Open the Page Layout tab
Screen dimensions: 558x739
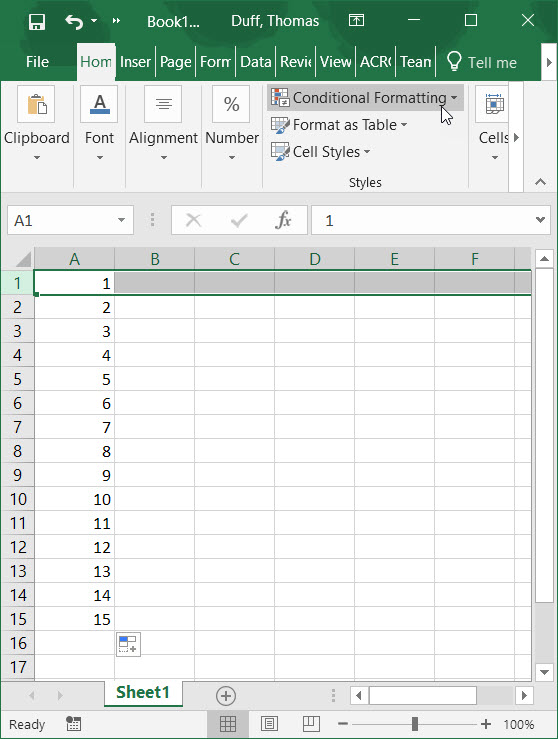click(175, 62)
